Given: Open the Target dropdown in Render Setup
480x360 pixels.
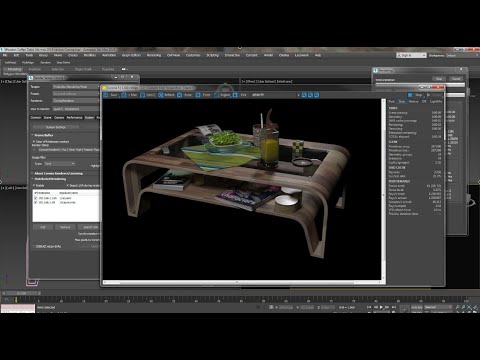Looking at the screenshot, I should (x=76, y=87).
